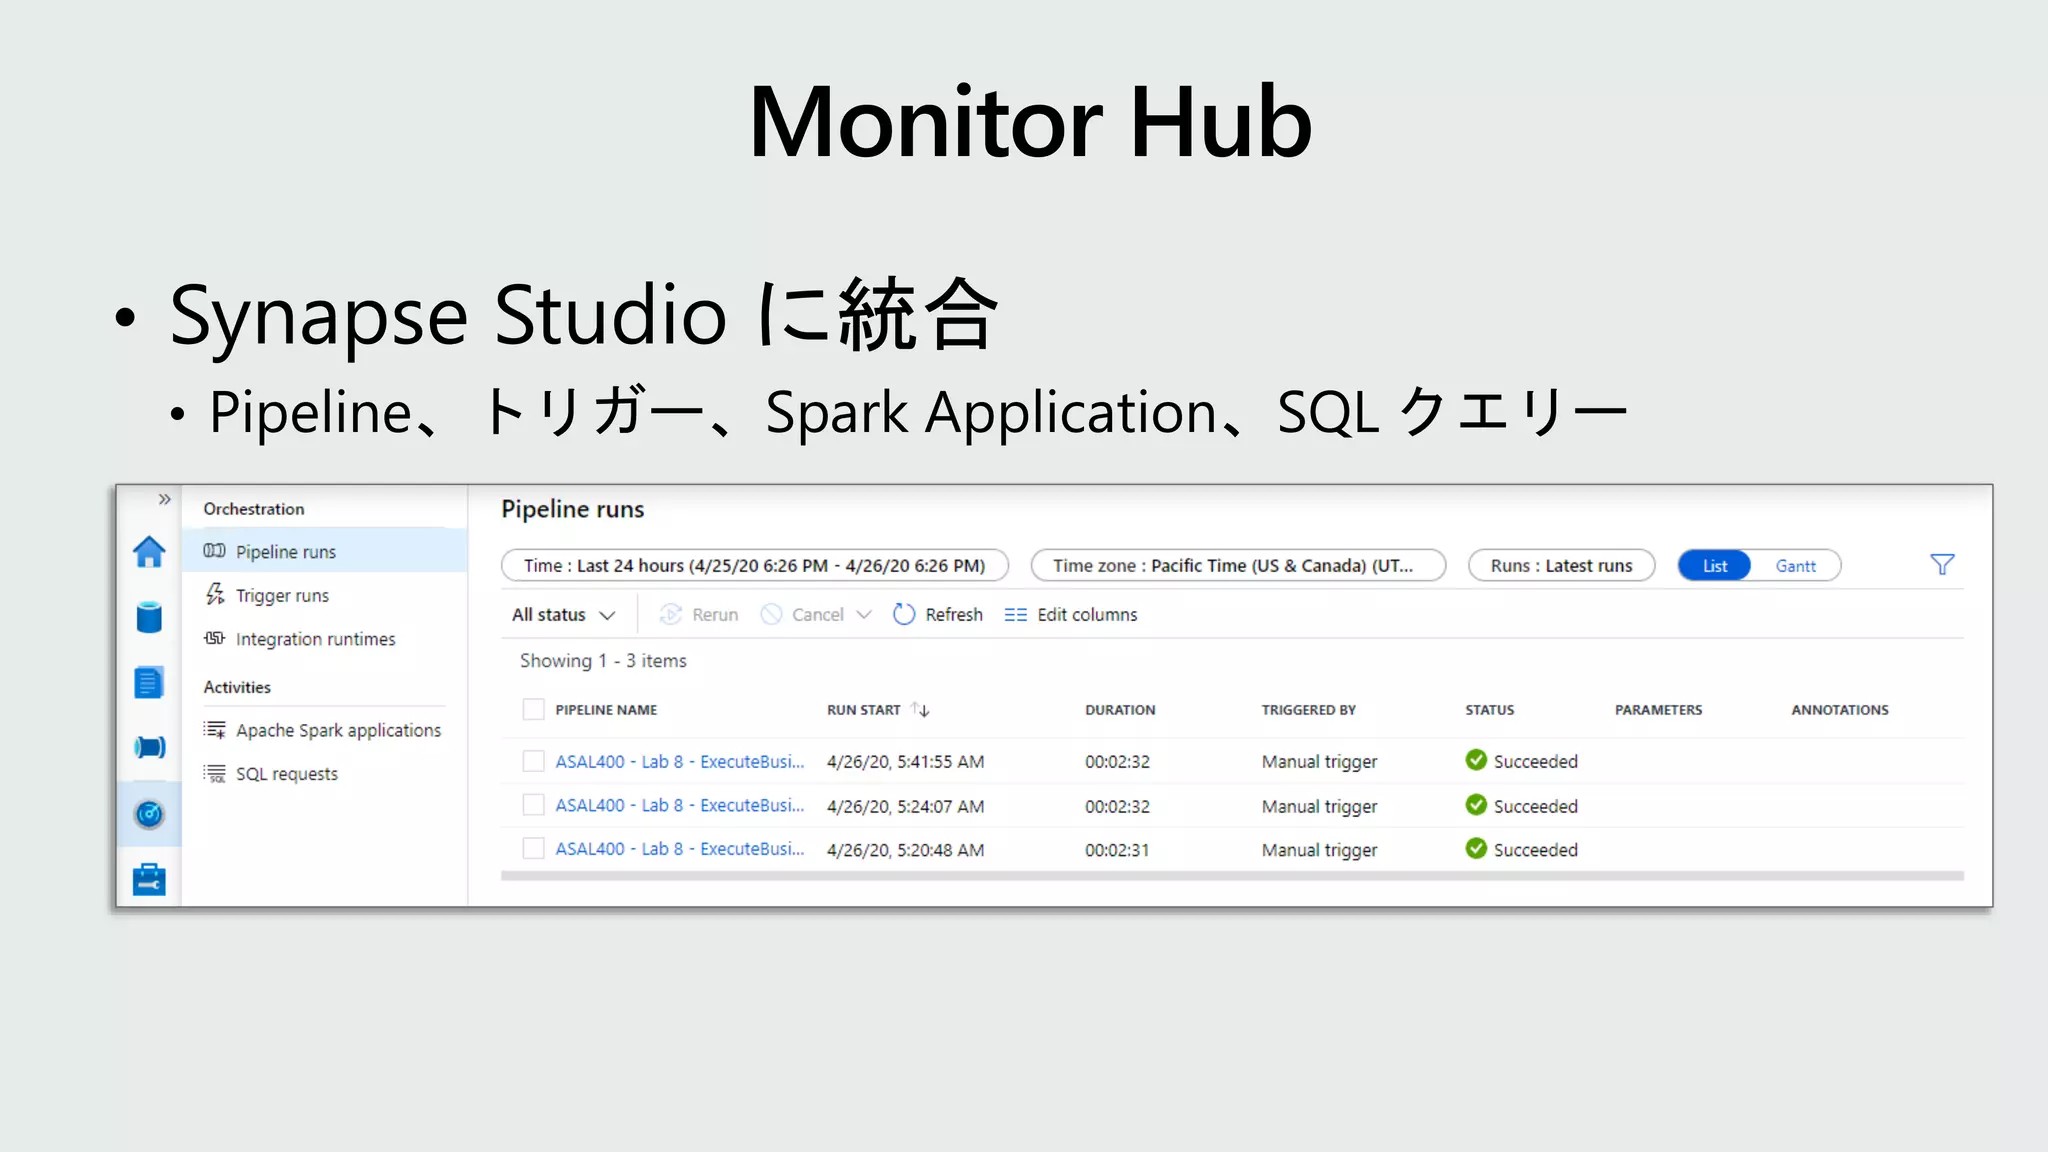Tick checkbox for the 5:24:07 AM run
This screenshot has width=2048, height=1152.
point(534,805)
